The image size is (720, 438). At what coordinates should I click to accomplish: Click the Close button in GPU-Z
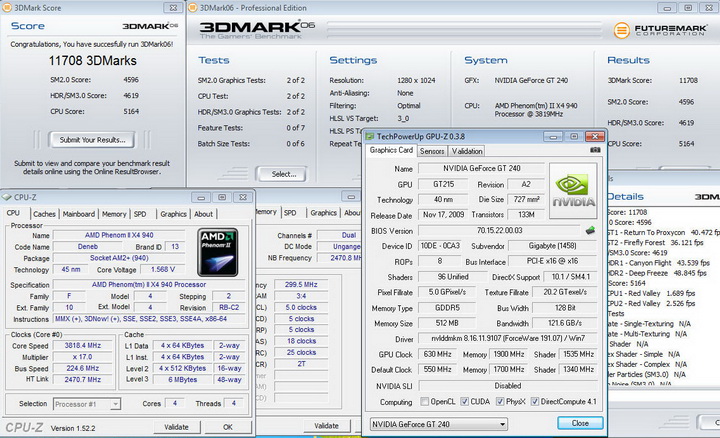(580, 423)
